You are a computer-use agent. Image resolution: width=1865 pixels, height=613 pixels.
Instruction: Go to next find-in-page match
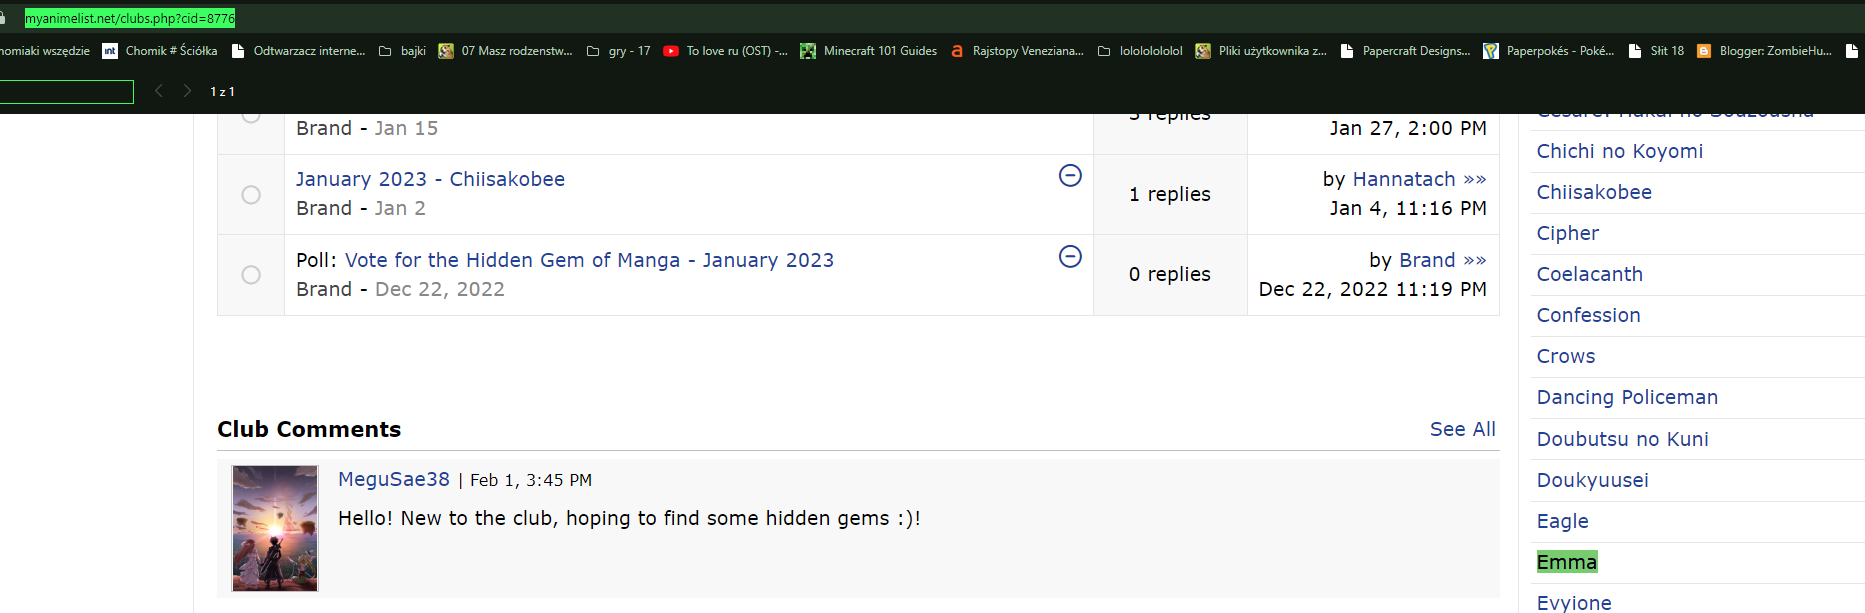[187, 91]
